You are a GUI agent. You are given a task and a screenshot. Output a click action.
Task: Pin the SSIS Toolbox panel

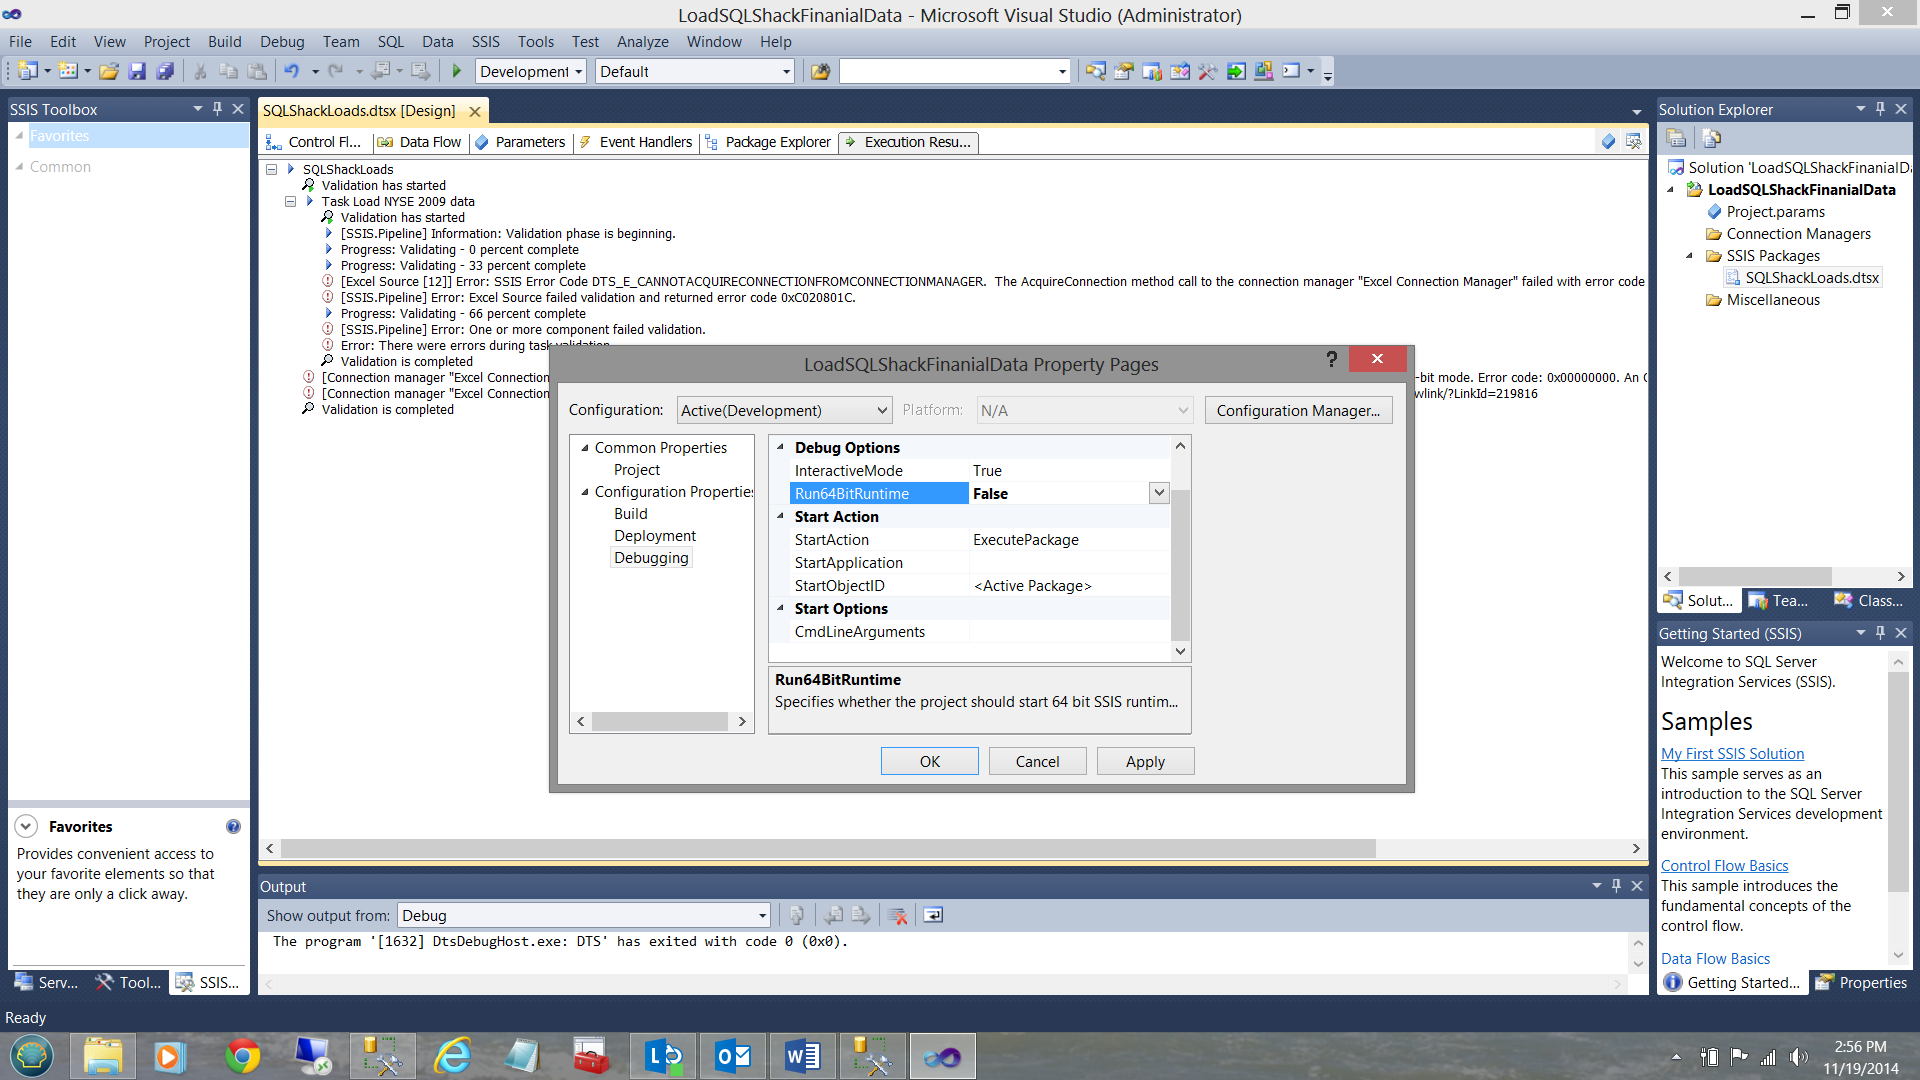tap(217, 109)
